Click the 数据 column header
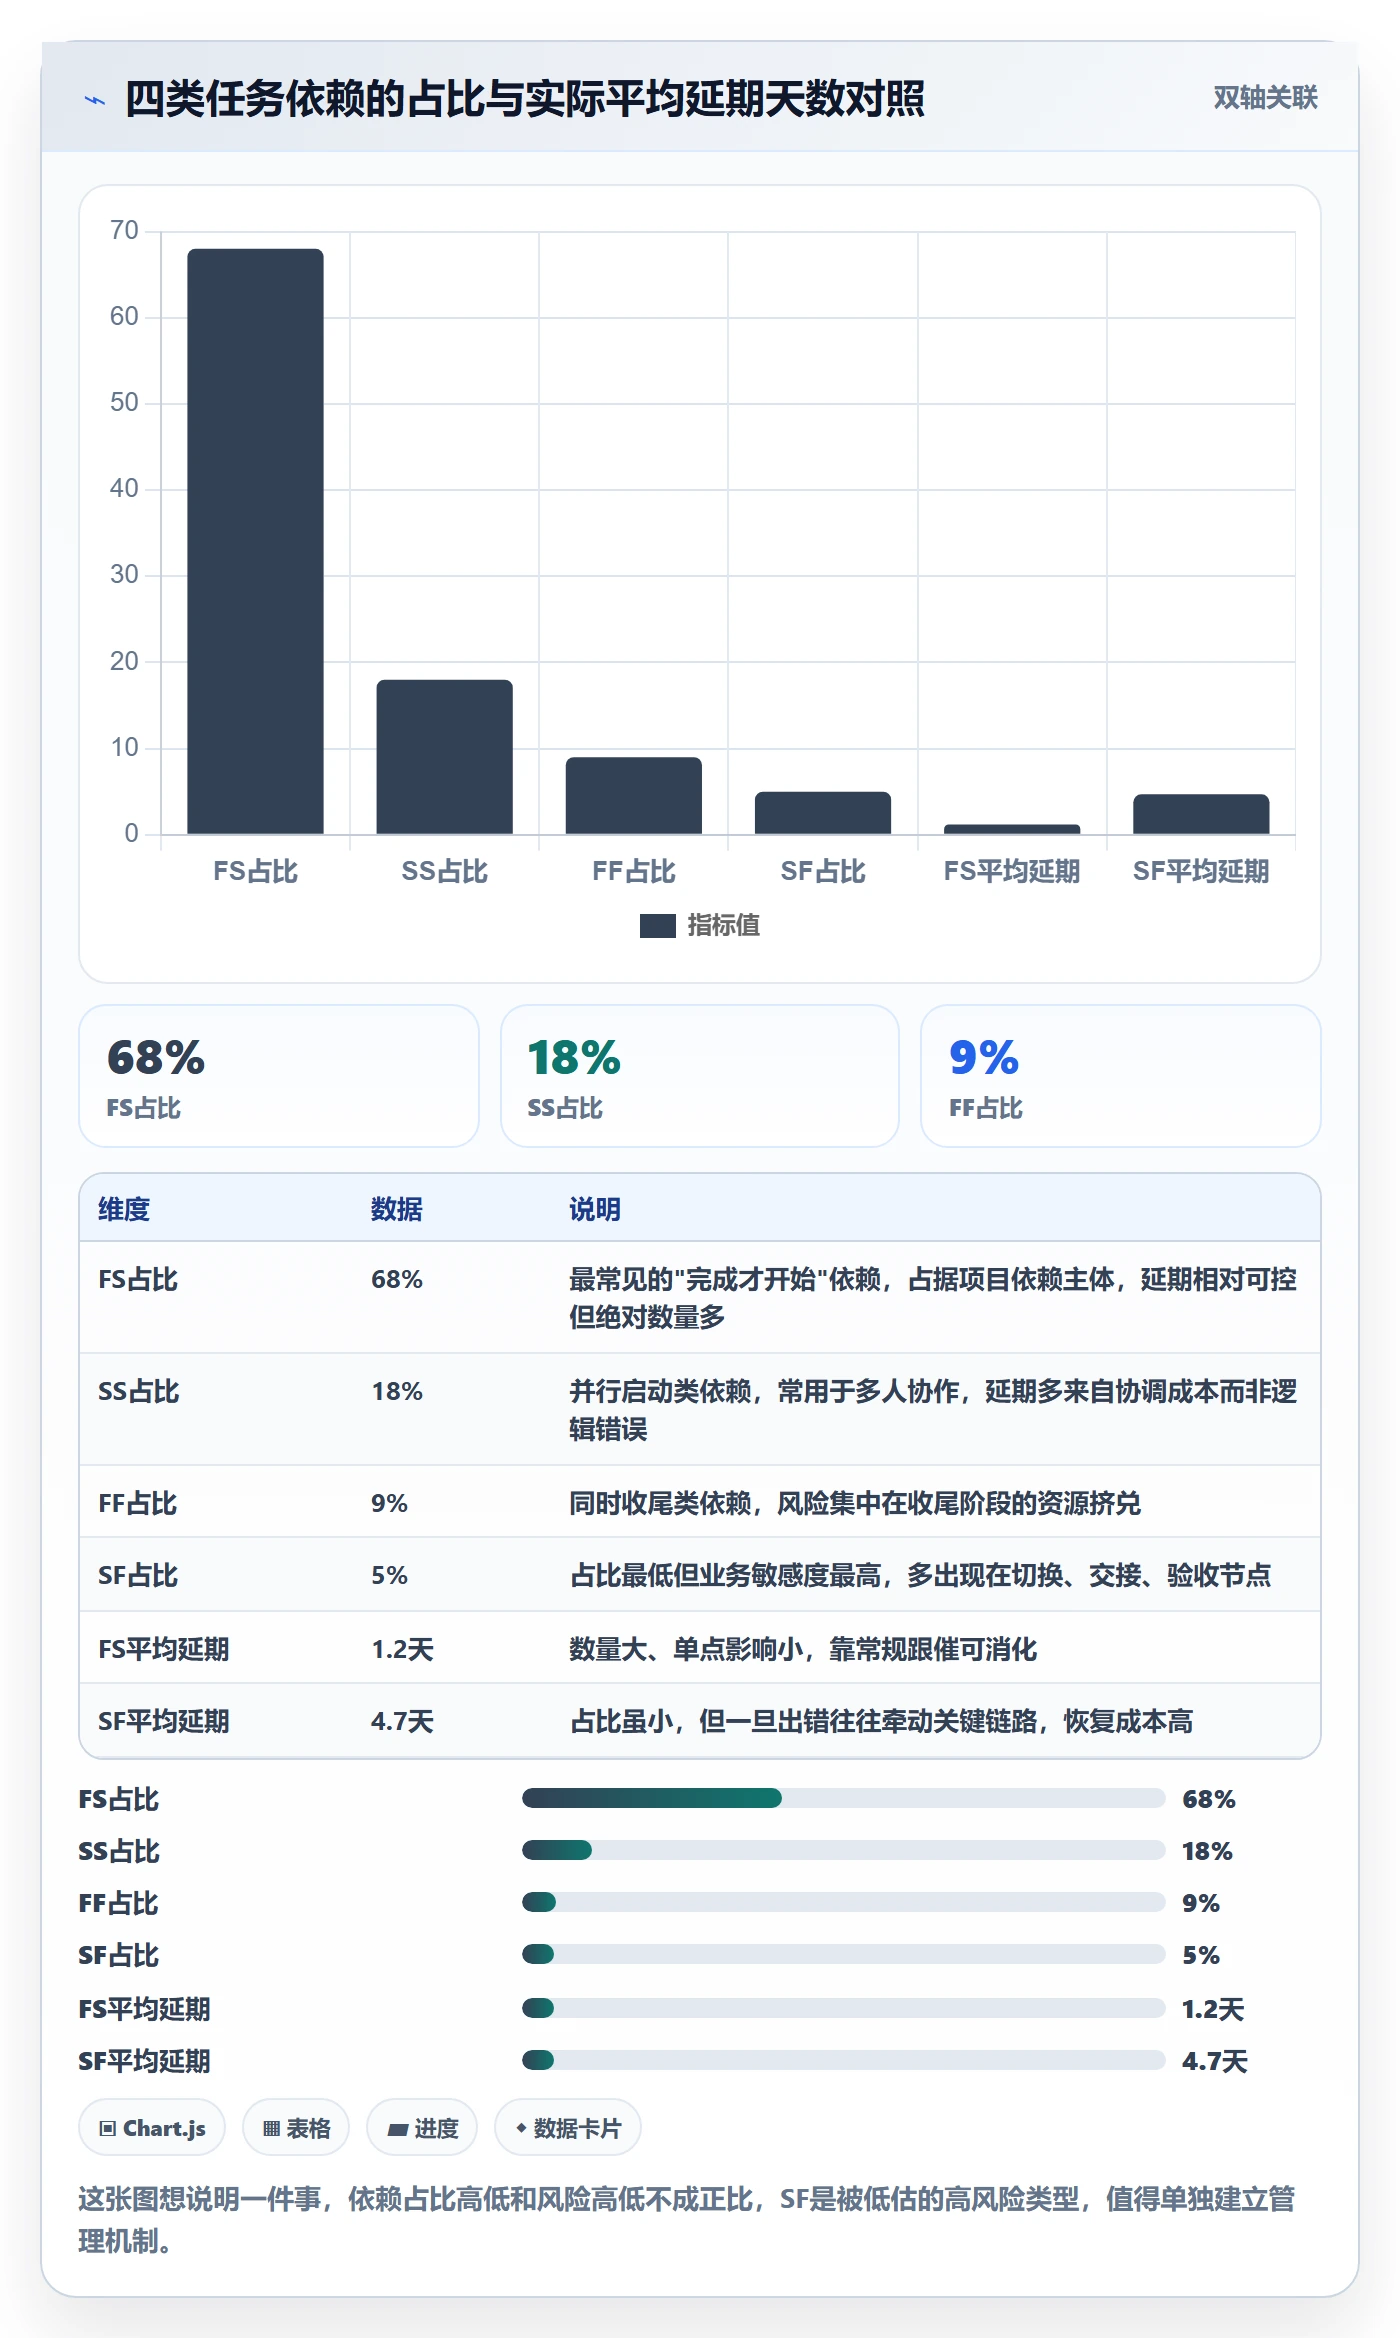1400x2338 pixels. coord(397,1209)
